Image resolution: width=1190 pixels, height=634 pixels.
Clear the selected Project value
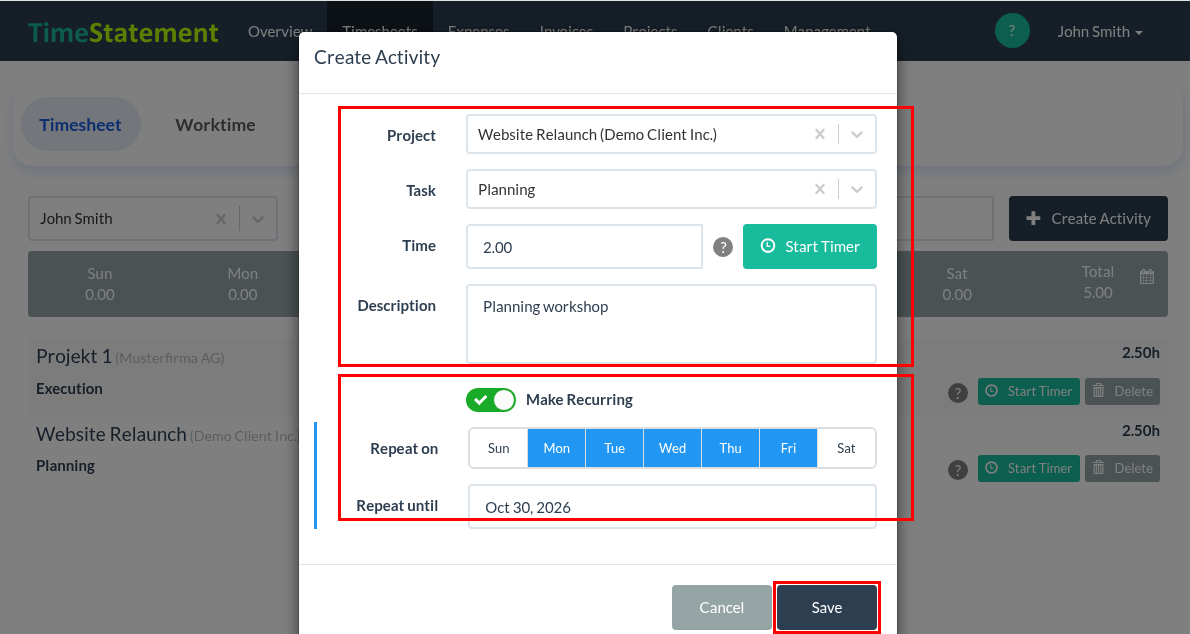click(820, 134)
